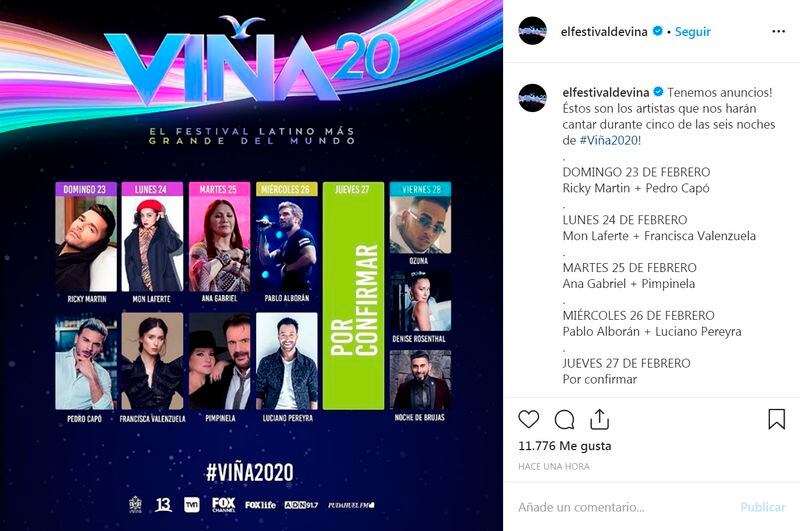Viewport: 800px width, 531px height.
Task: Open elfestivaldevina profile avatar in header
Action: tap(532, 31)
